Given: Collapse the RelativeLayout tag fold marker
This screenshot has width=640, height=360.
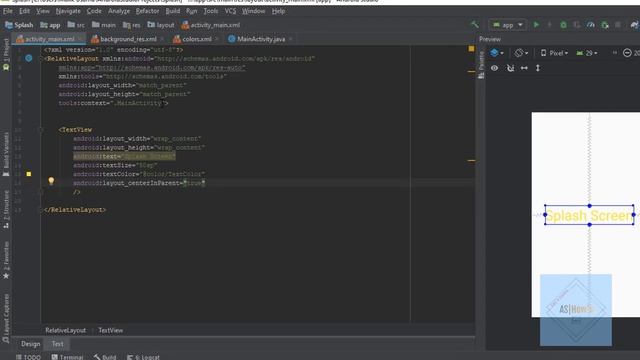Looking at the screenshot, I should coord(40,59).
